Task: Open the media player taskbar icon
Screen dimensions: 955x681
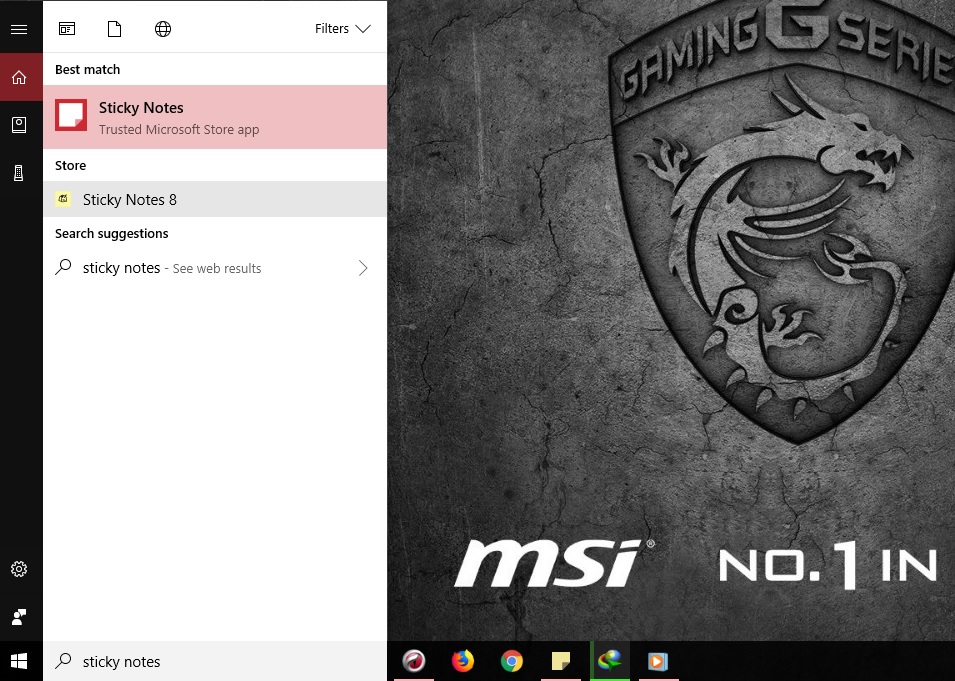Action: click(x=658, y=661)
